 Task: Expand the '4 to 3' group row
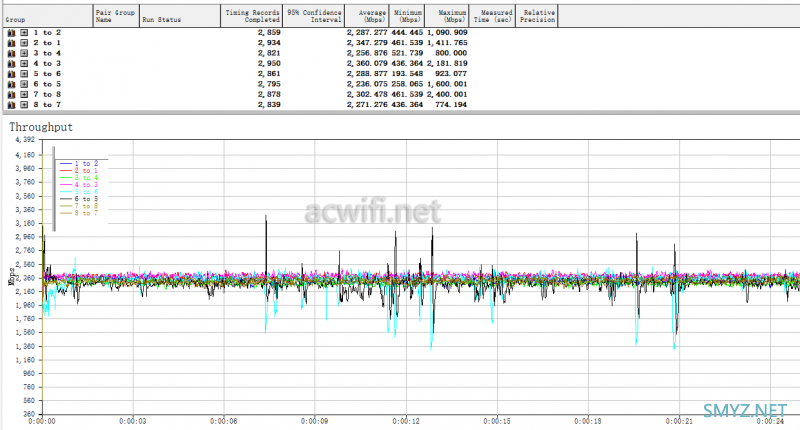click(x=24, y=63)
